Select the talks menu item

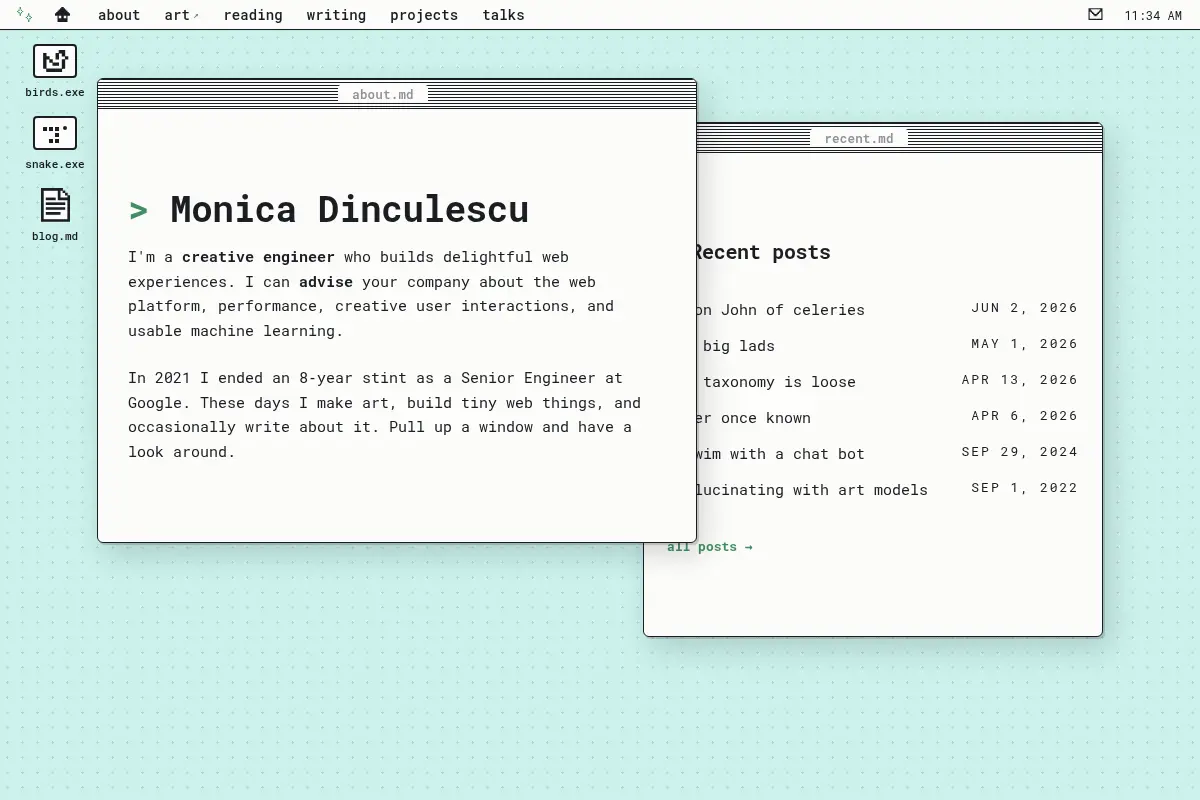(x=503, y=15)
